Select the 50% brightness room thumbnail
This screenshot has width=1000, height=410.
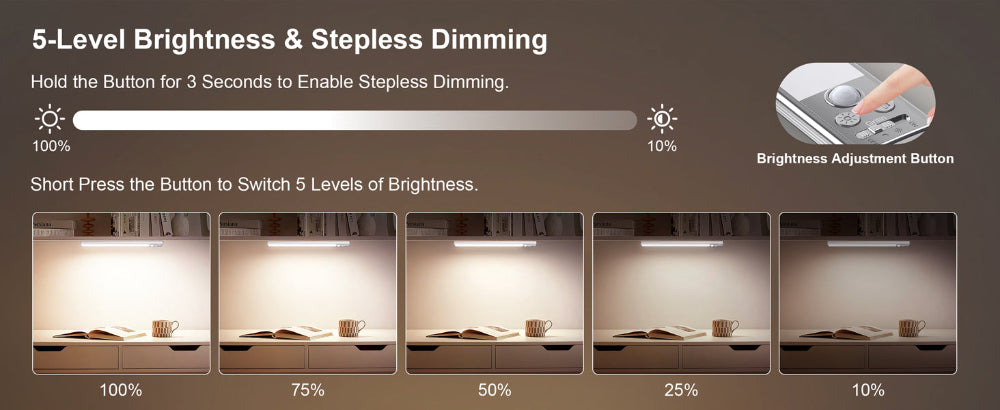(x=495, y=293)
